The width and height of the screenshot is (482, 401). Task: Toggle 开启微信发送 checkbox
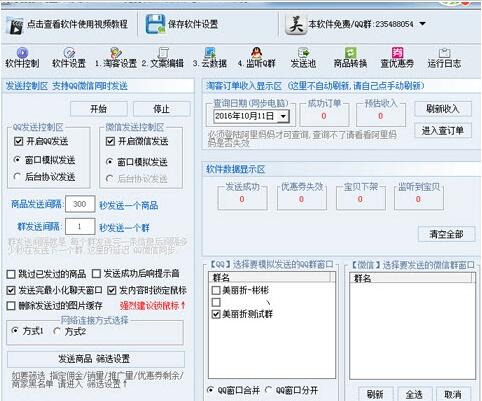point(110,141)
